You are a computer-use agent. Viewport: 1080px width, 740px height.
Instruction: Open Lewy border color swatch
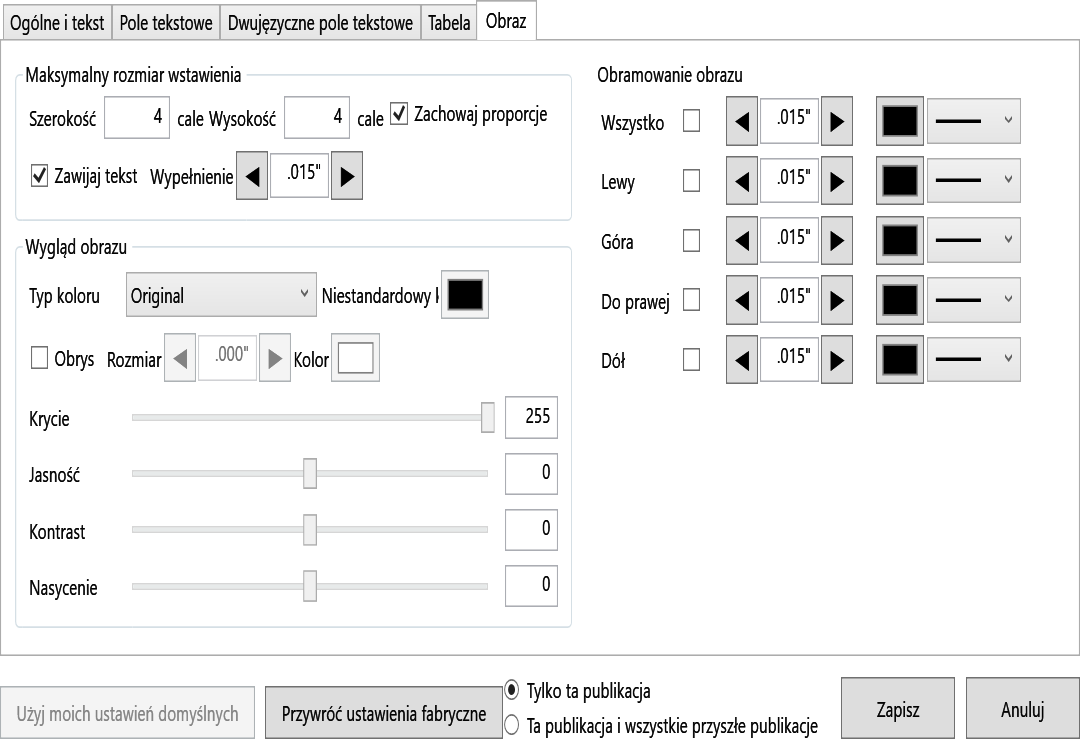(900, 181)
